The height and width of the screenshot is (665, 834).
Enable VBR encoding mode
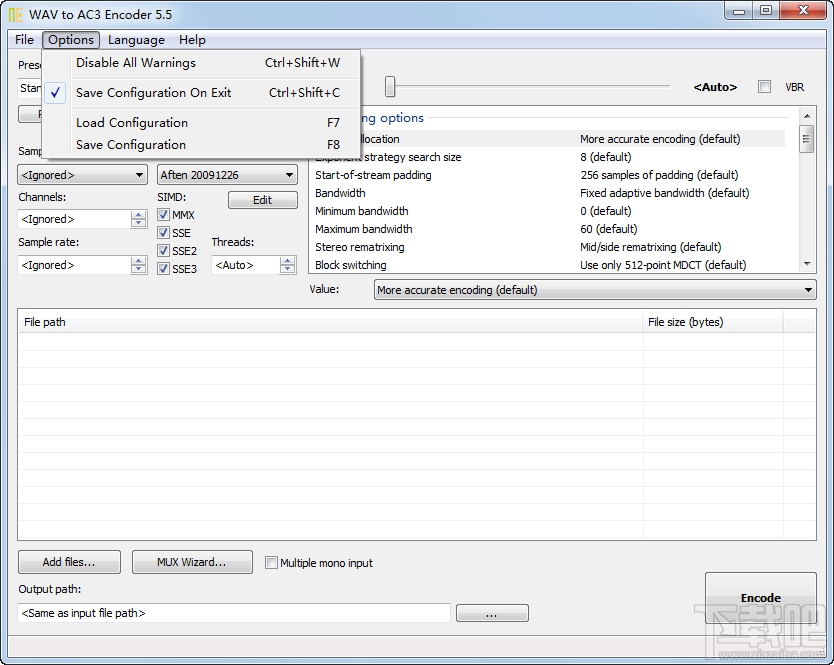[764, 87]
